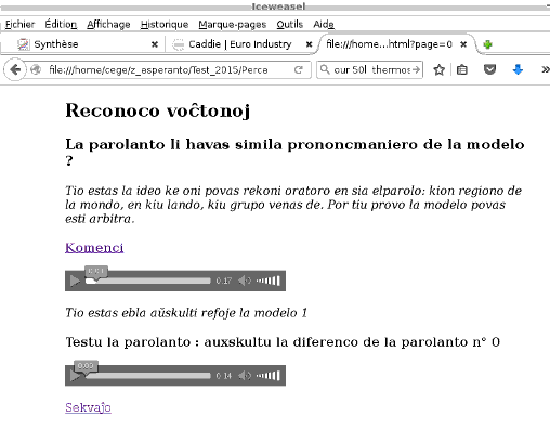Play the model audio in first player
This screenshot has width=550, height=430.
[x=74, y=281]
